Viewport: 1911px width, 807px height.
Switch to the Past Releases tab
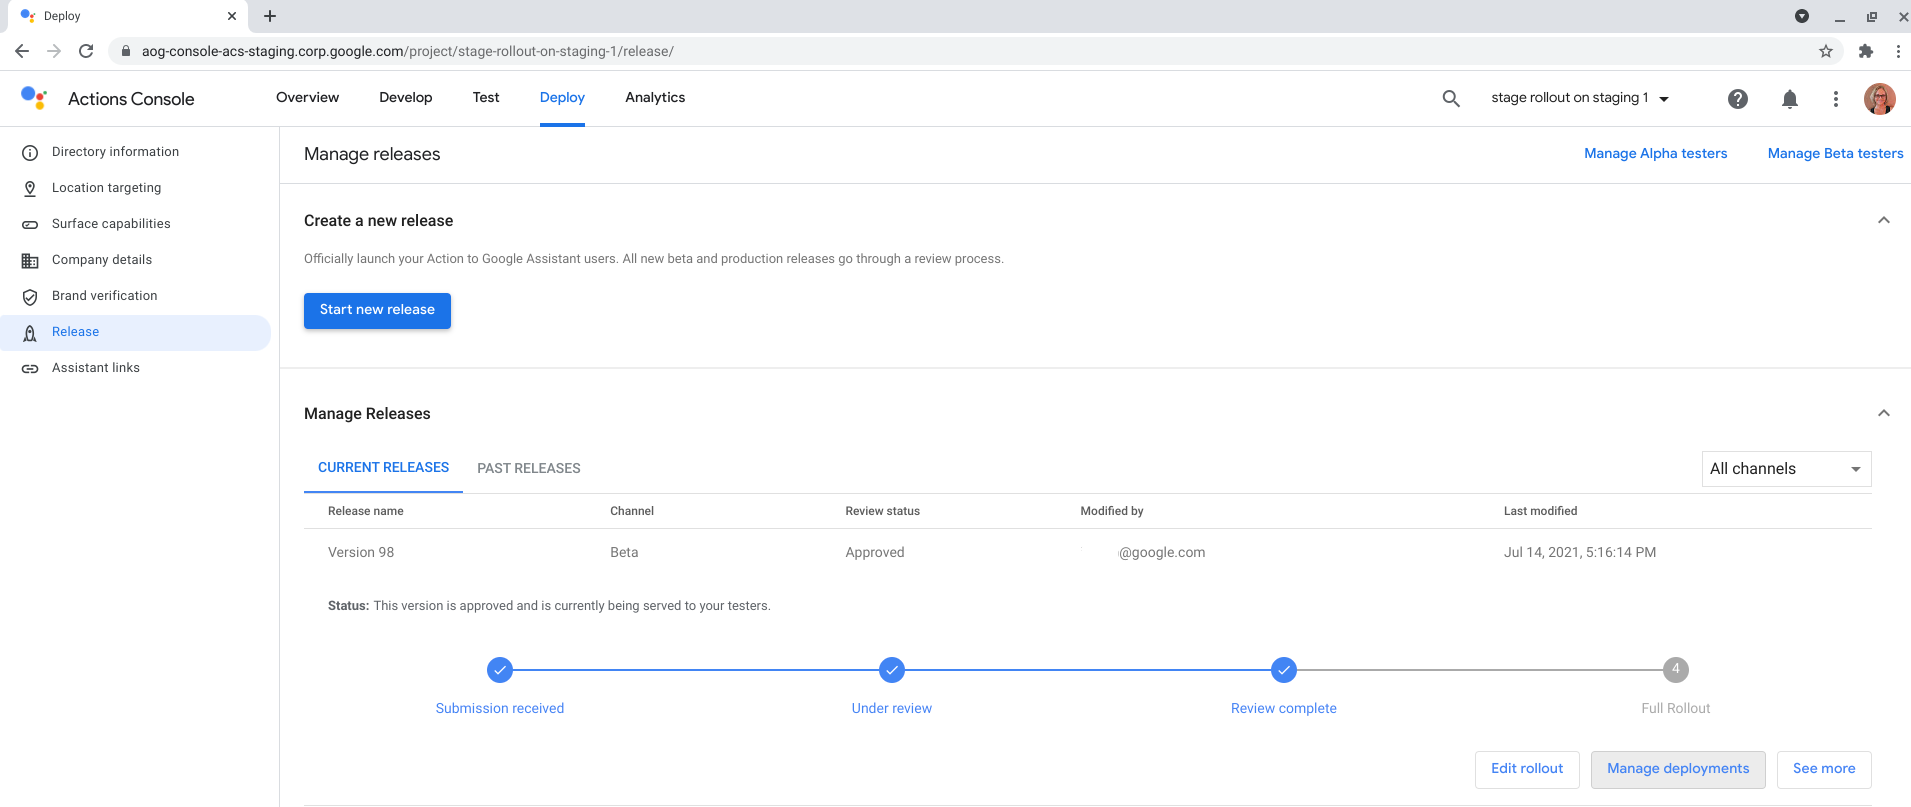[528, 468]
